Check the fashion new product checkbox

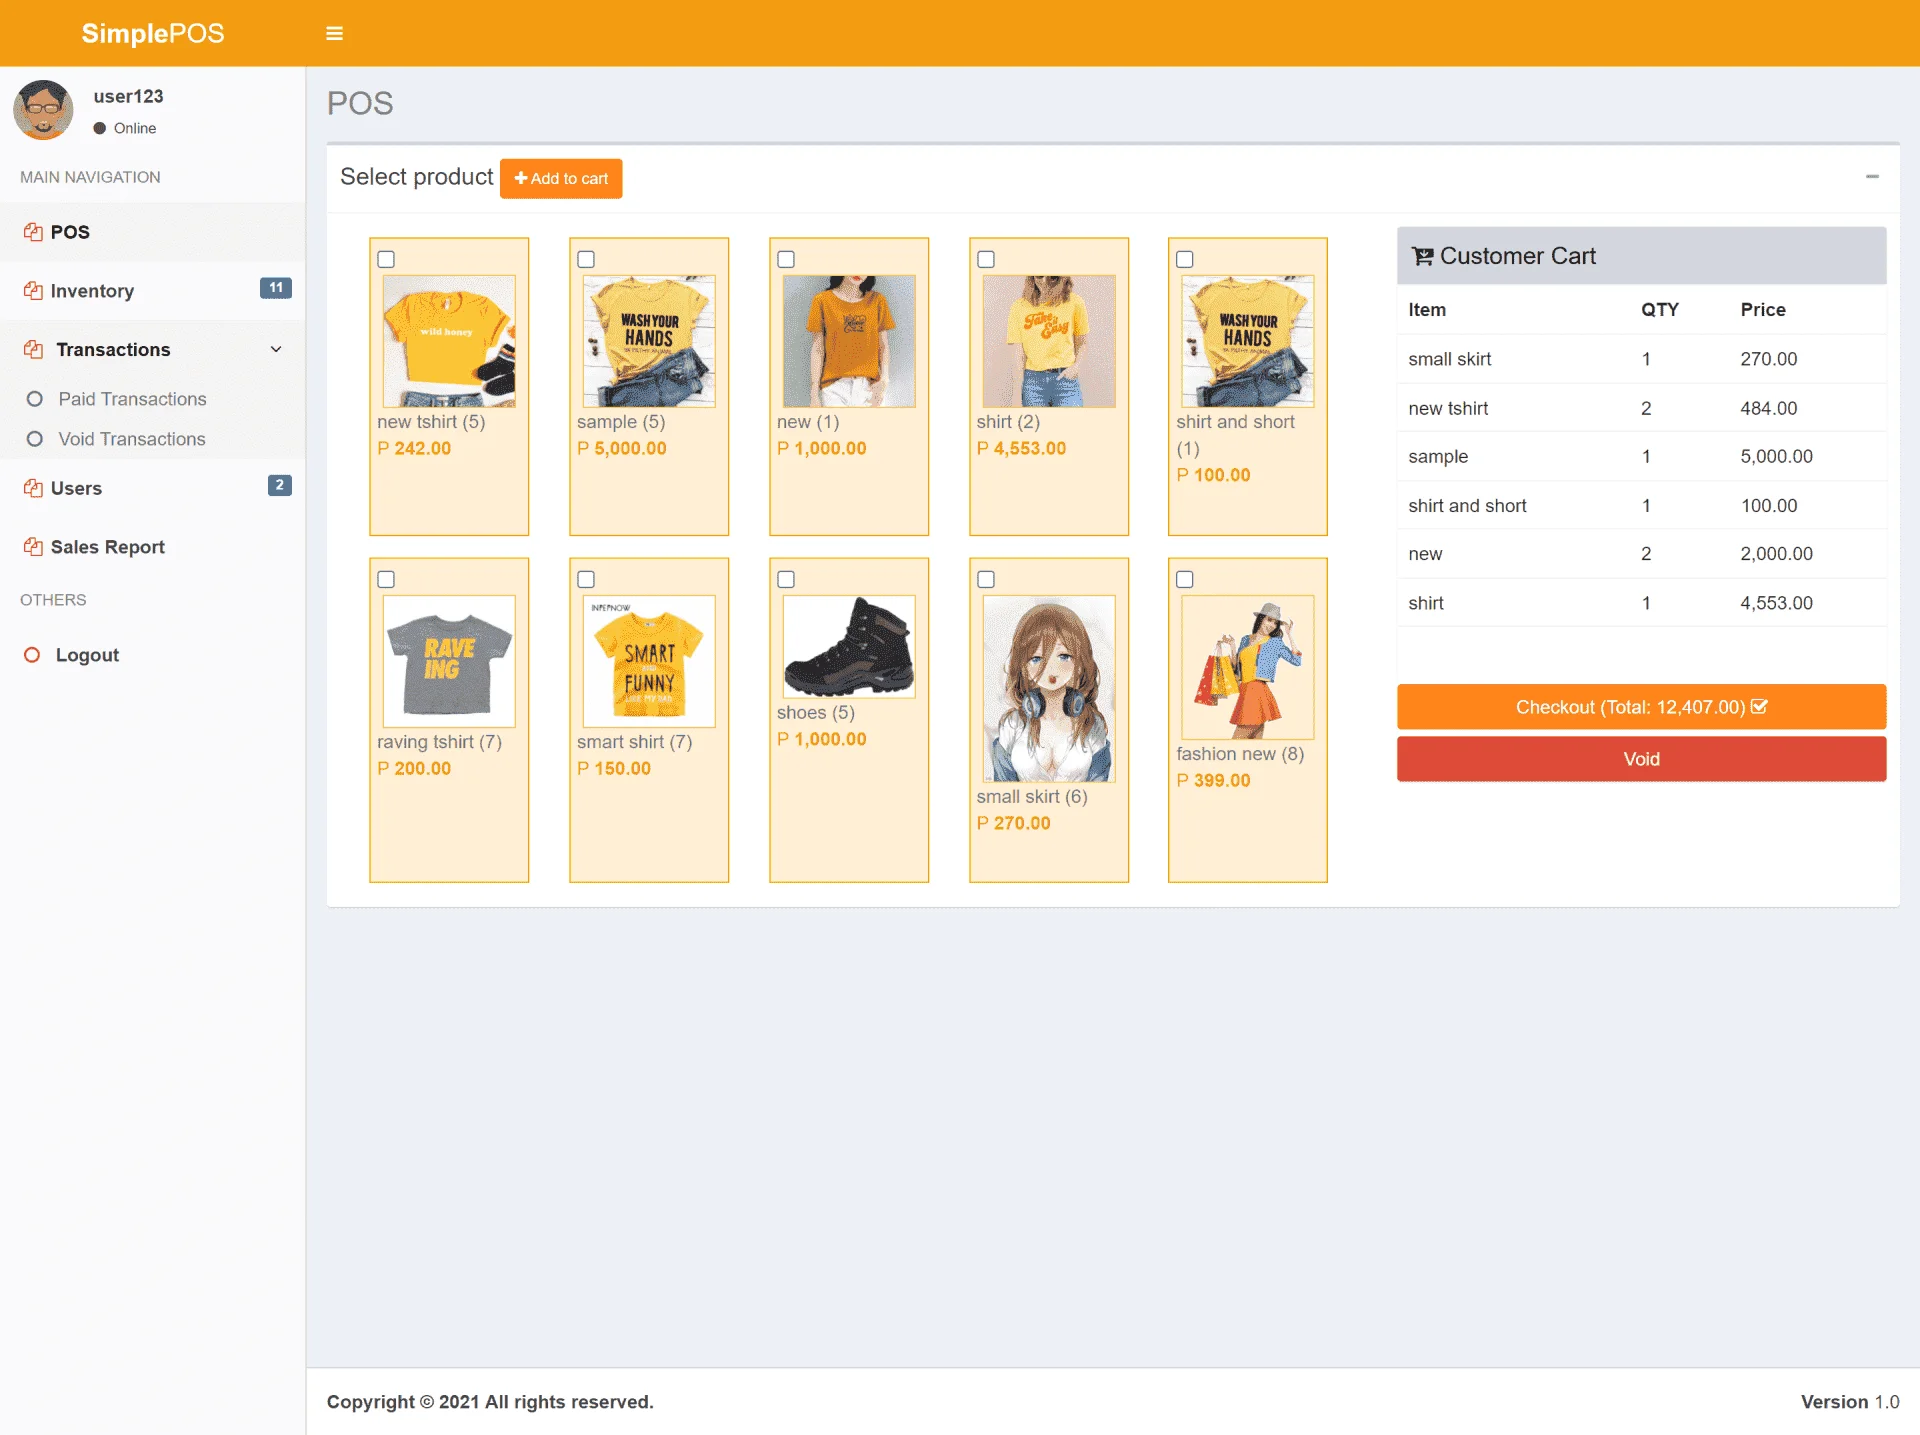(1185, 579)
